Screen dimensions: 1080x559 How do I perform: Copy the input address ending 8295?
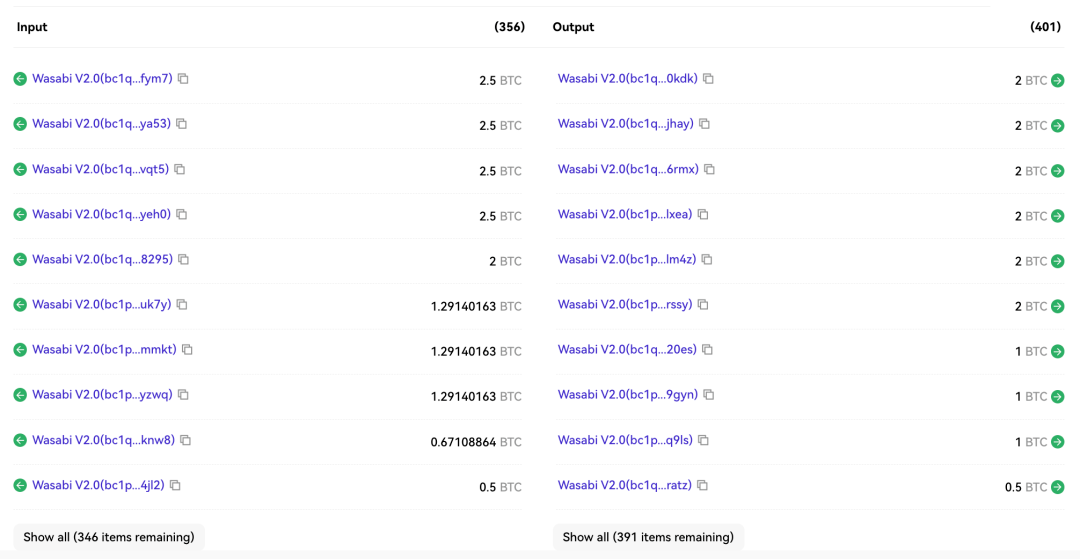coord(184,260)
